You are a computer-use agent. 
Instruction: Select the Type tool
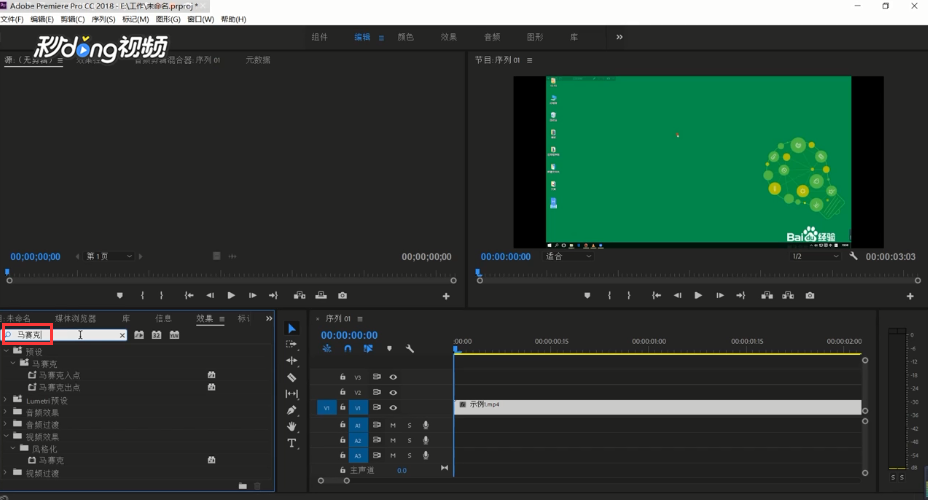click(292, 443)
